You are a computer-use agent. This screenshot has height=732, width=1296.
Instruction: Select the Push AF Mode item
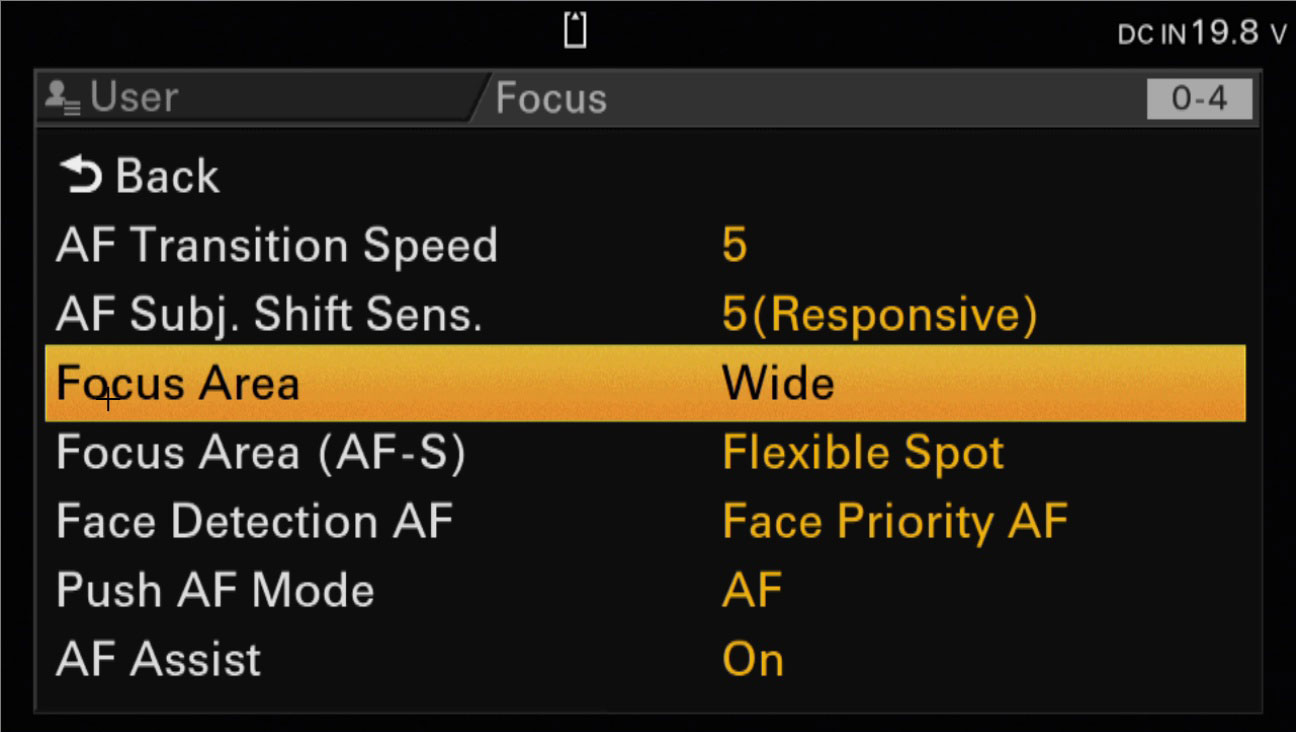point(215,591)
